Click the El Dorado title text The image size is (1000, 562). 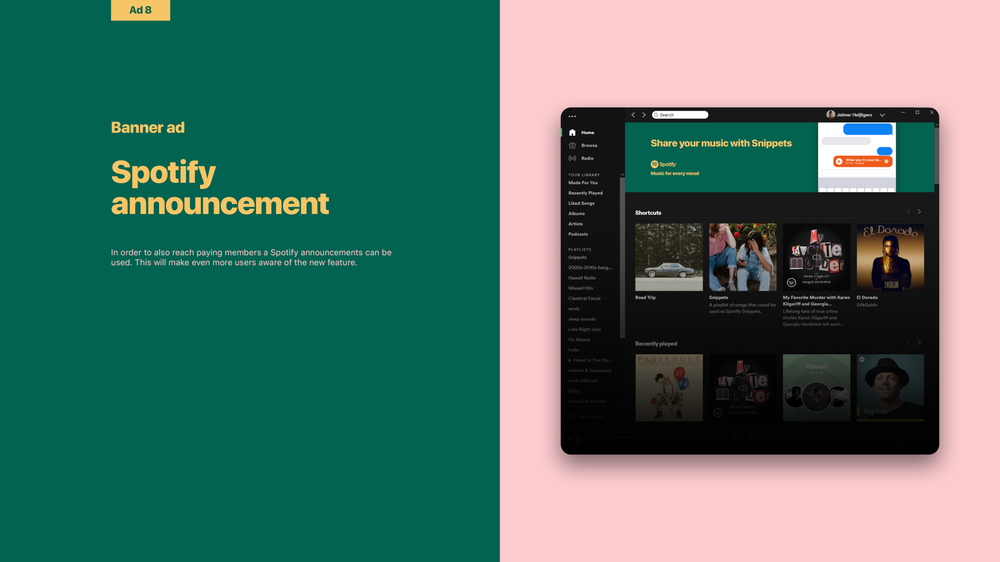(x=867, y=297)
